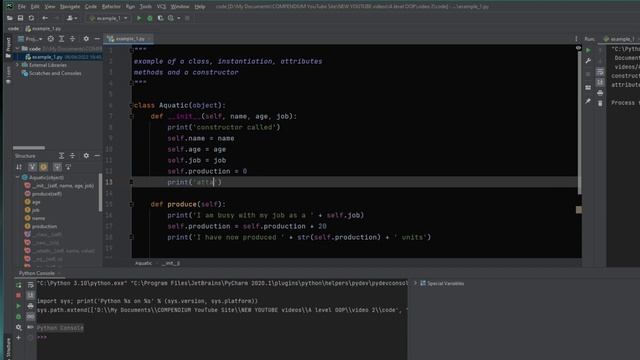Click the Open folder toolbar icon
The height and width of the screenshot is (360, 640).
tap(9, 18)
